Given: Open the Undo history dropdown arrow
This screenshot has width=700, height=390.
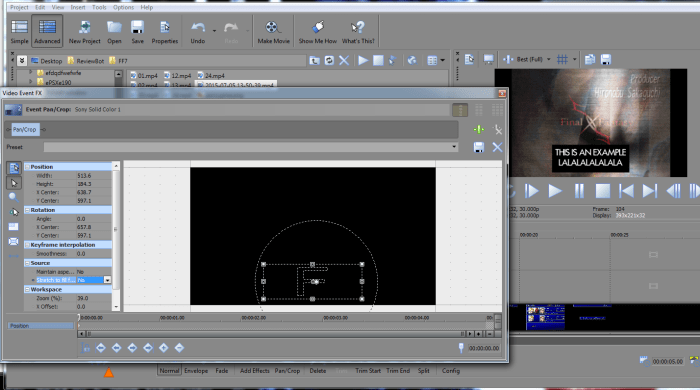Looking at the screenshot, I should coord(214,30).
